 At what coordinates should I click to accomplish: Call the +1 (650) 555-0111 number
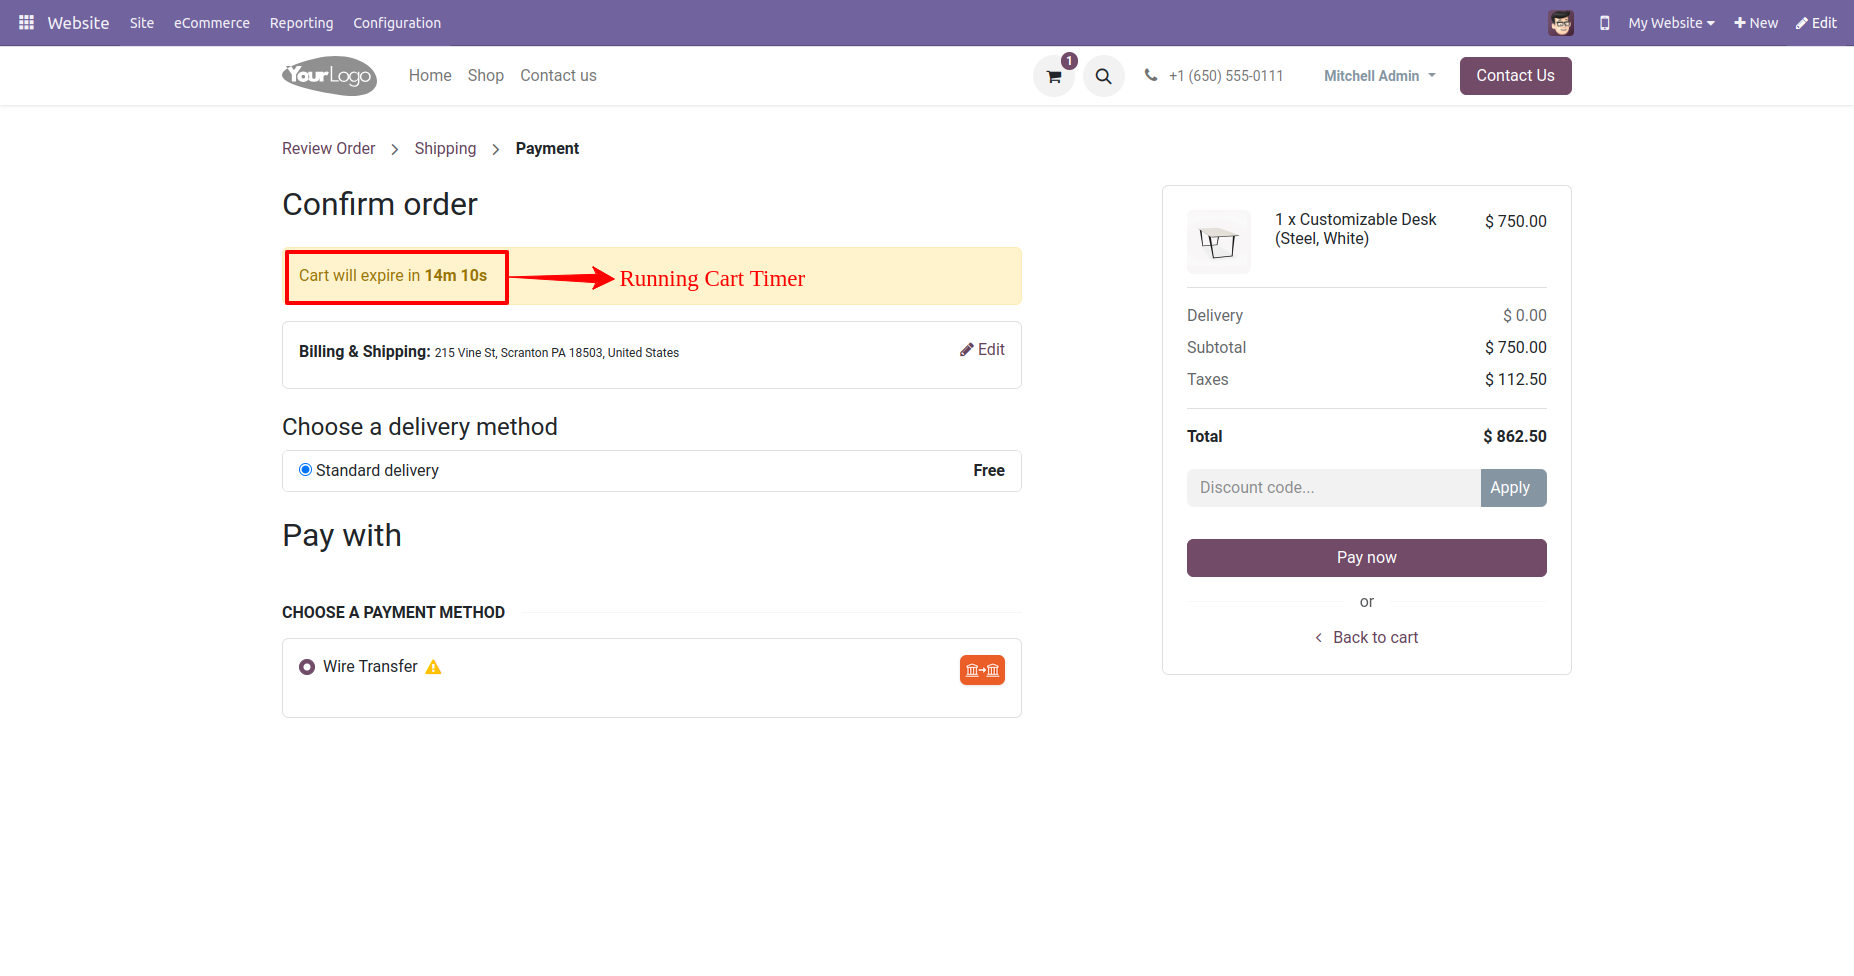tap(1225, 76)
